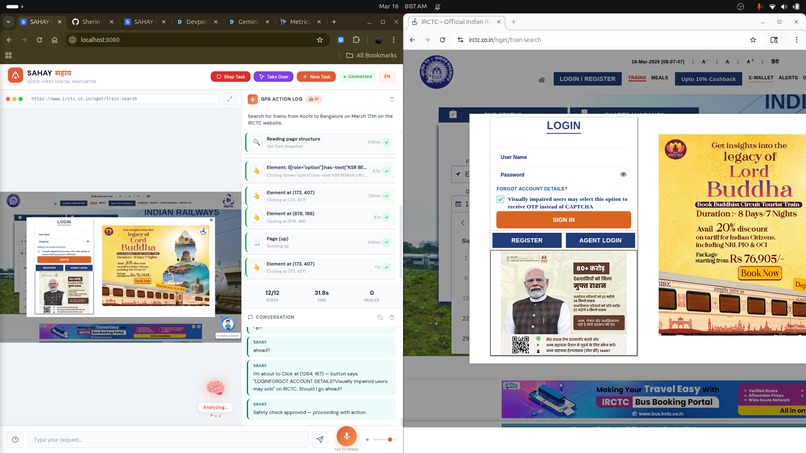This screenshot has height=453, width=806.
Task: Click the speaker volume icon beside slider
Action: click(367, 440)
